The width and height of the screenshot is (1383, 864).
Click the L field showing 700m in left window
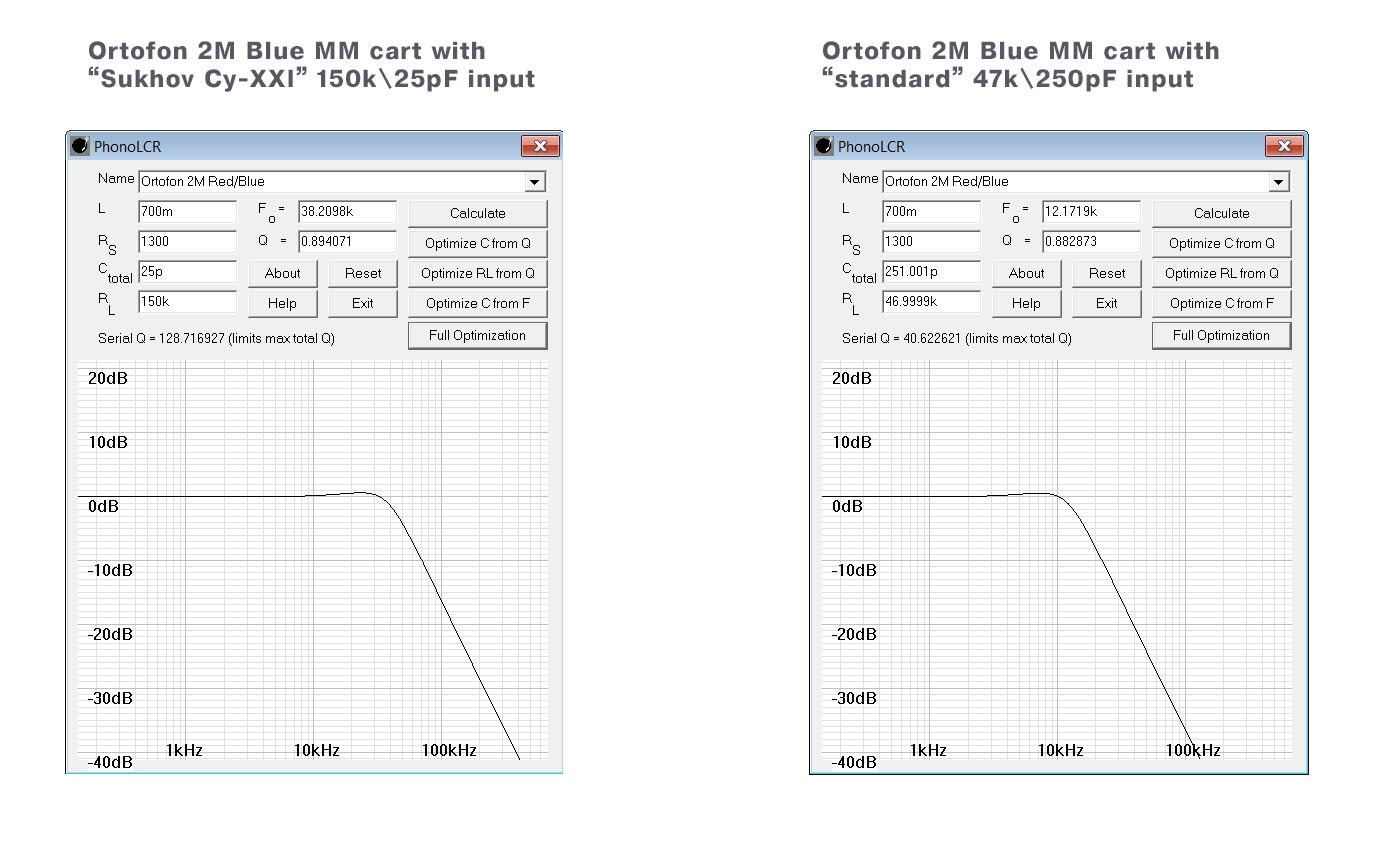pos(187,212)
